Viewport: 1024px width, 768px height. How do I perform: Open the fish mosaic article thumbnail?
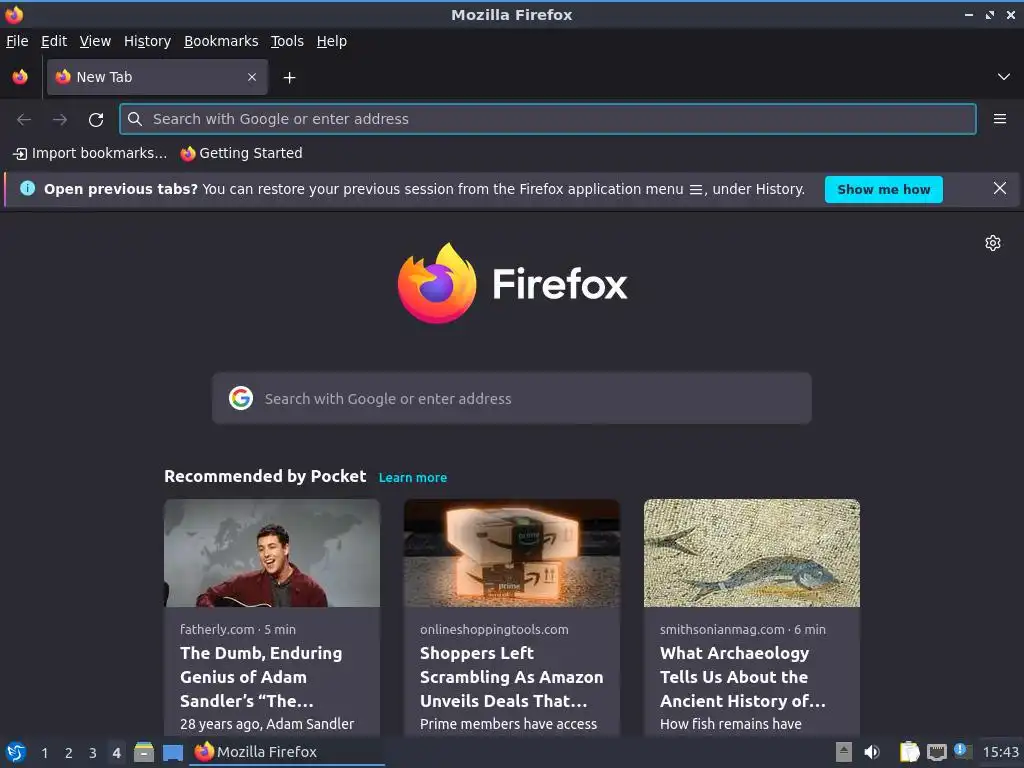pos(752,553)
